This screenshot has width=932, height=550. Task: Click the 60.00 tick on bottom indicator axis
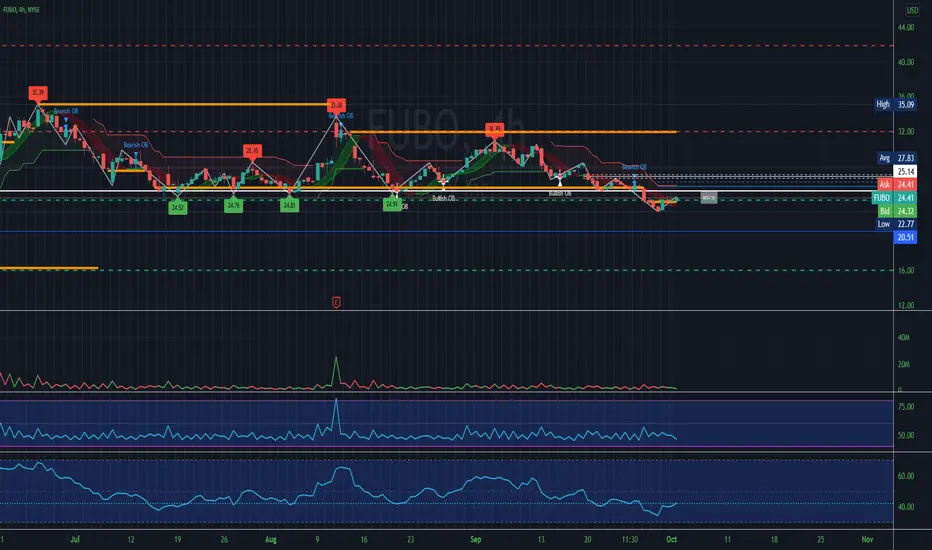click(906, 476)
